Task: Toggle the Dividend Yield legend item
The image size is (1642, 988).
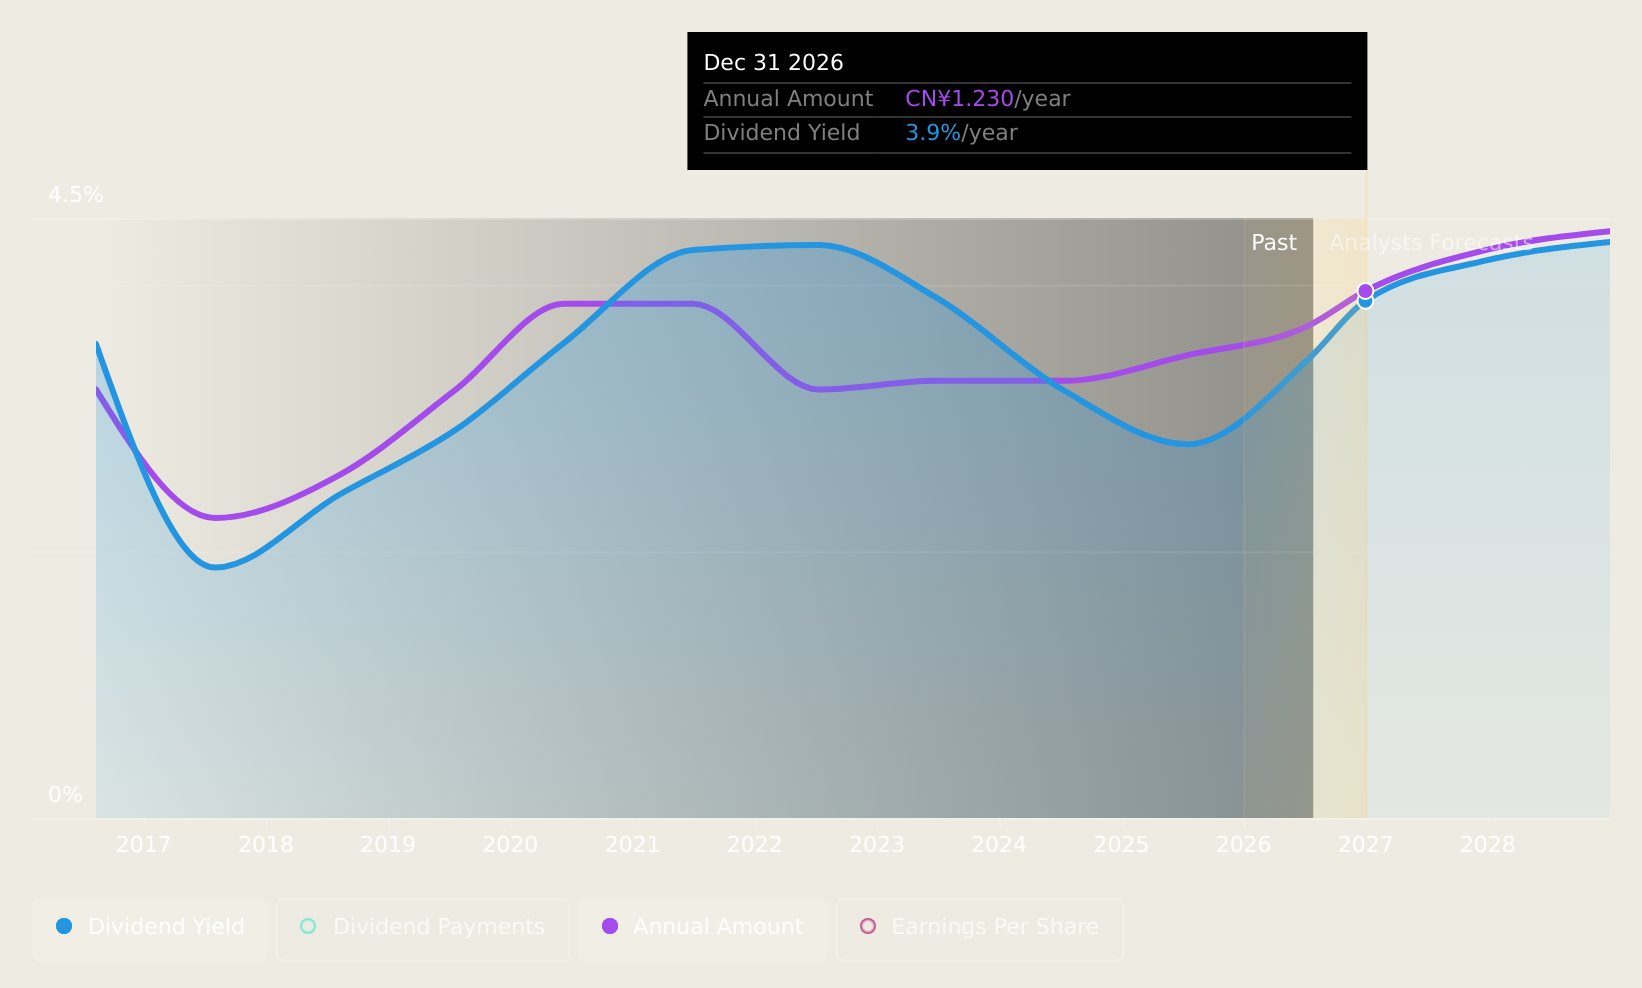Action: (x=150, y=927)
